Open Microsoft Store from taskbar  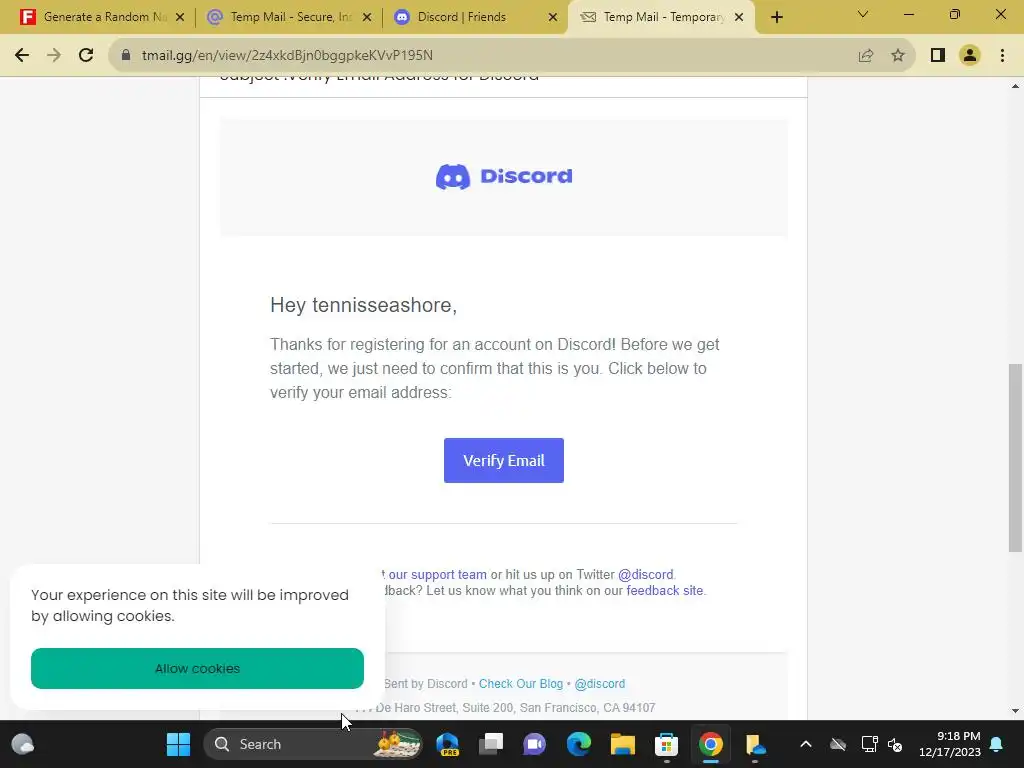tap(666, 744)
